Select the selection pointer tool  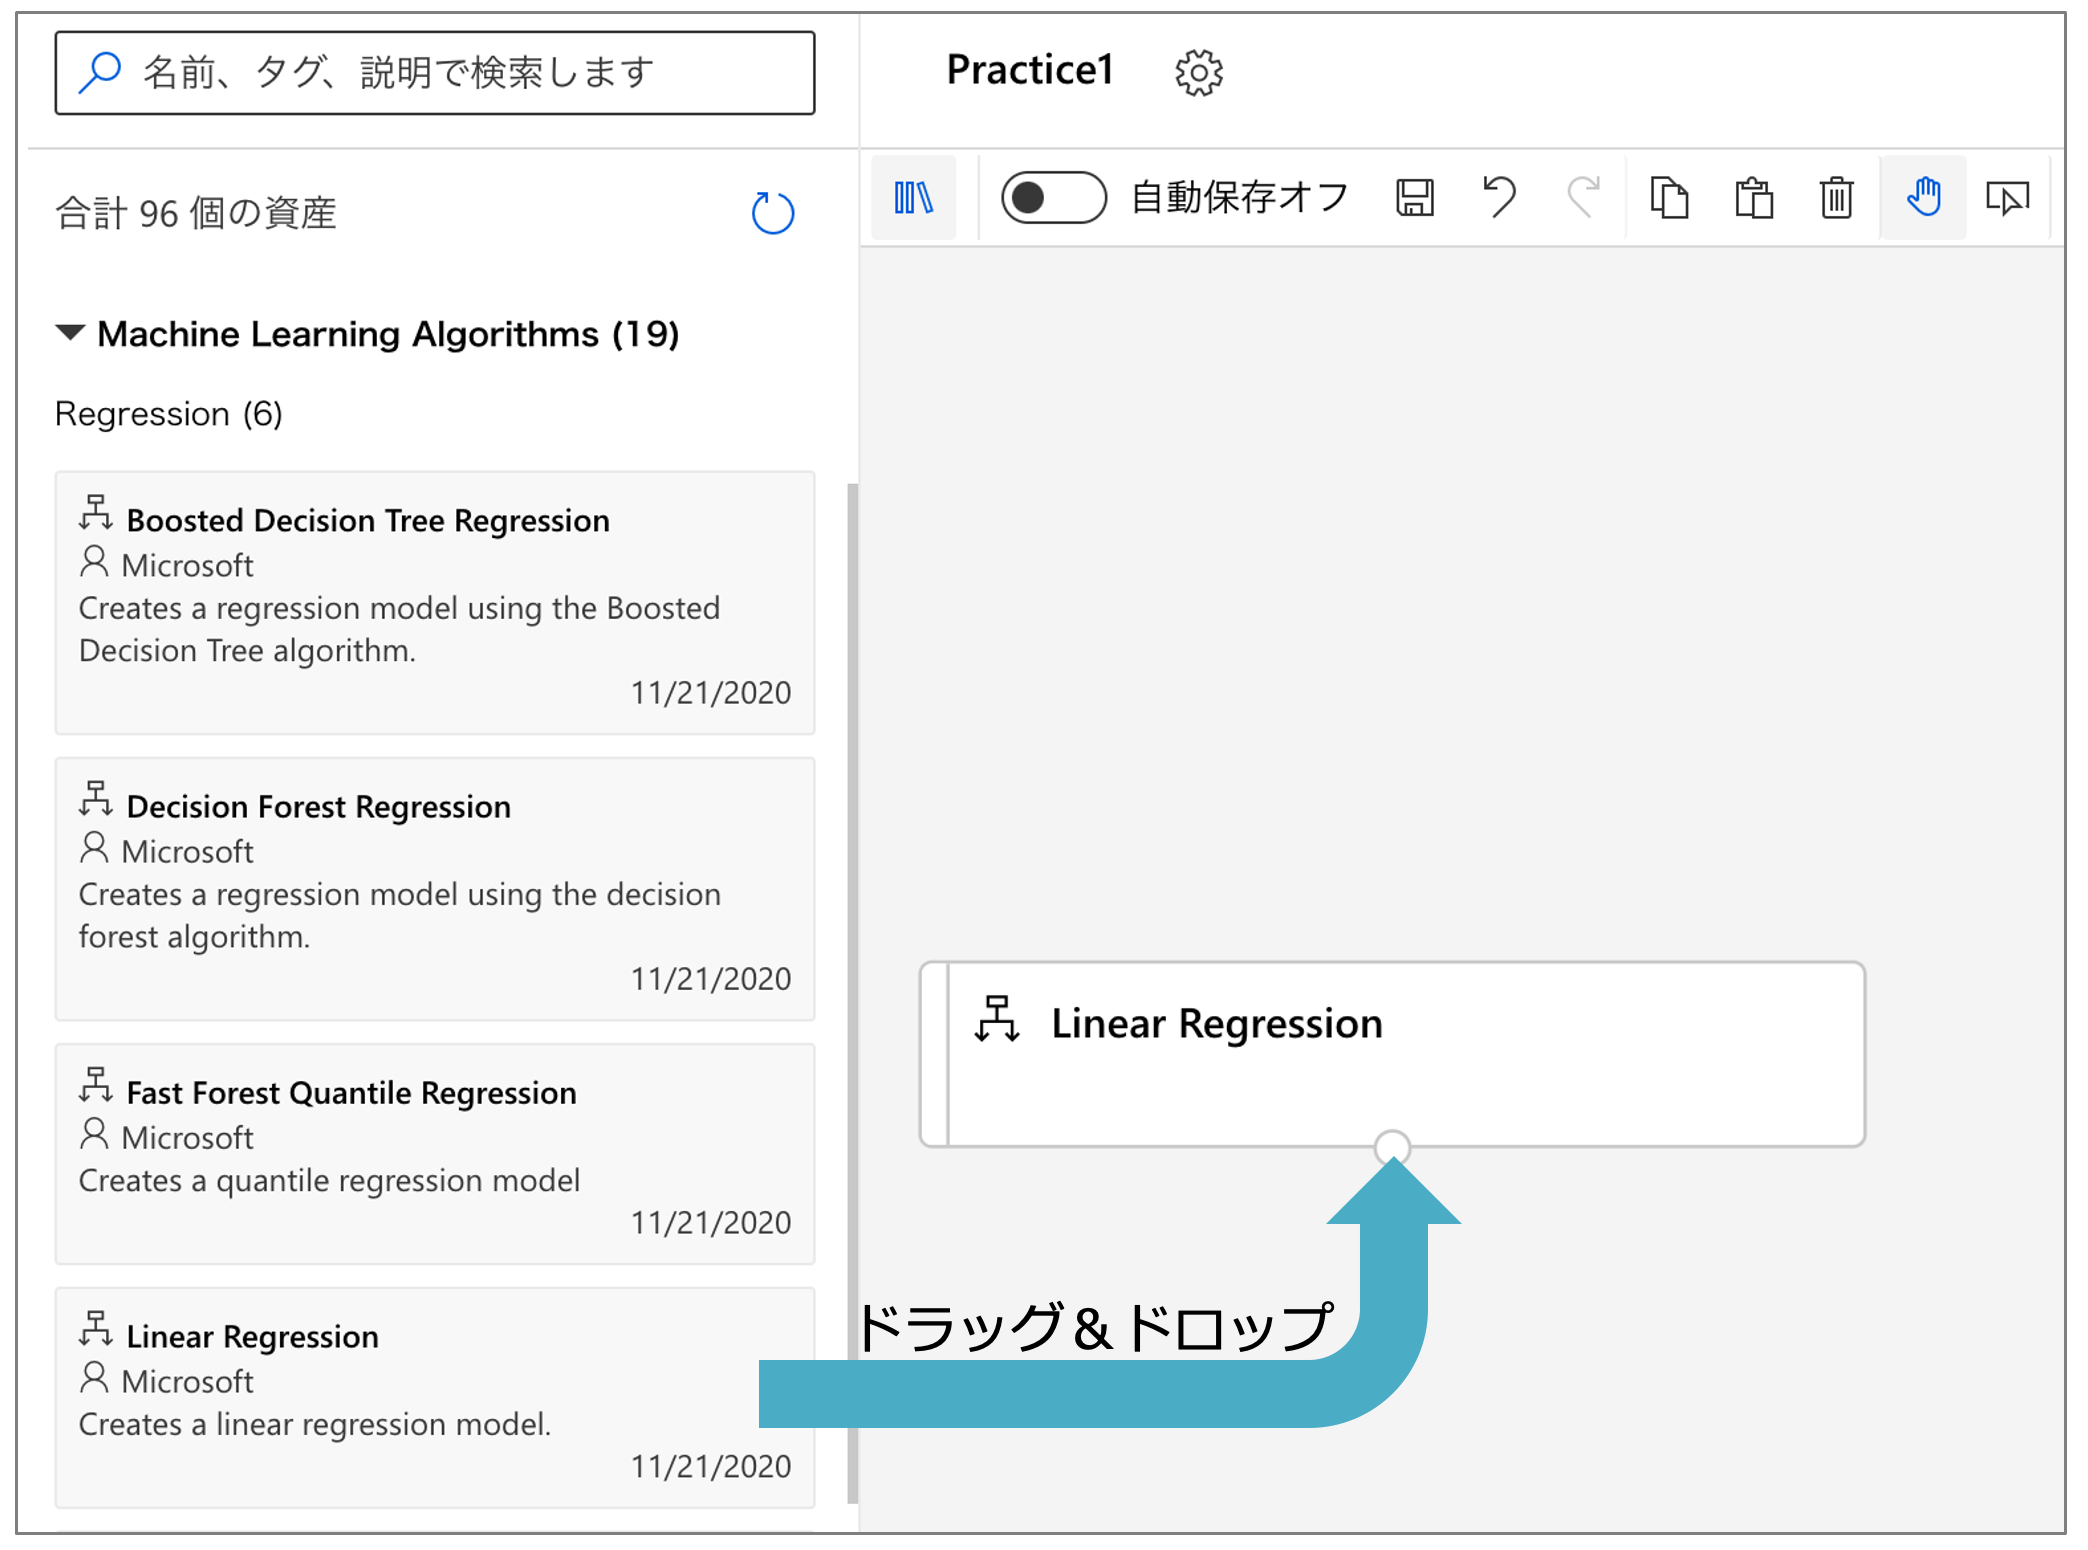coord(2007,197)
